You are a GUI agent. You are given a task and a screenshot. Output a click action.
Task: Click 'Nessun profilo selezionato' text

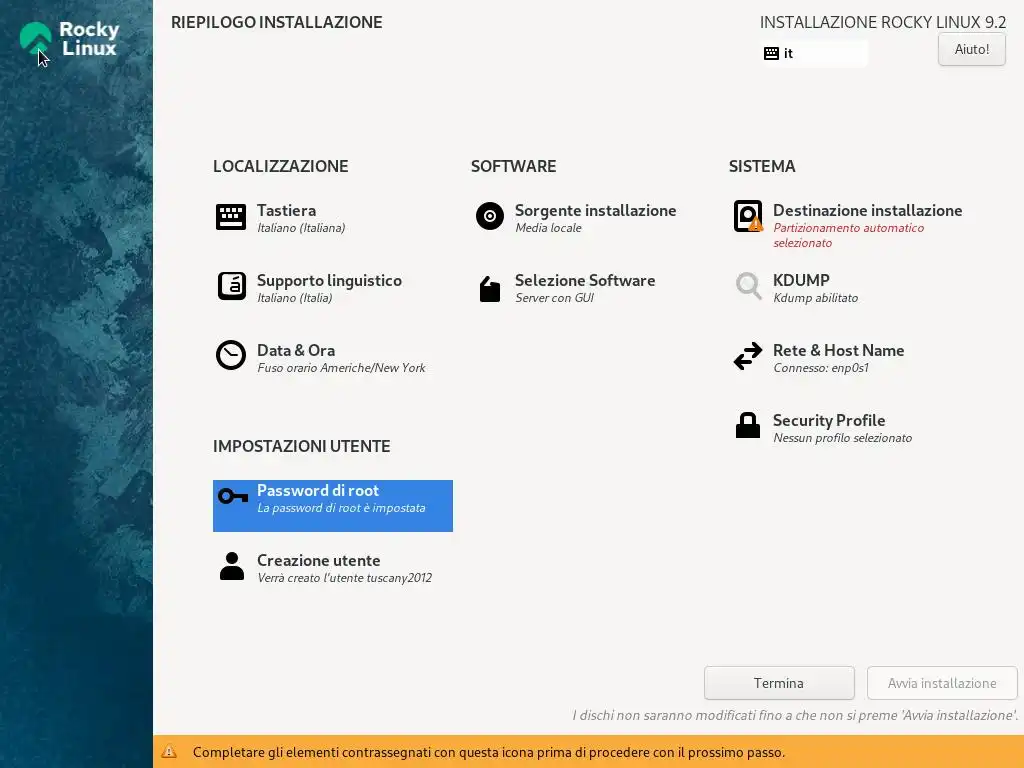[x=842, y=438]
